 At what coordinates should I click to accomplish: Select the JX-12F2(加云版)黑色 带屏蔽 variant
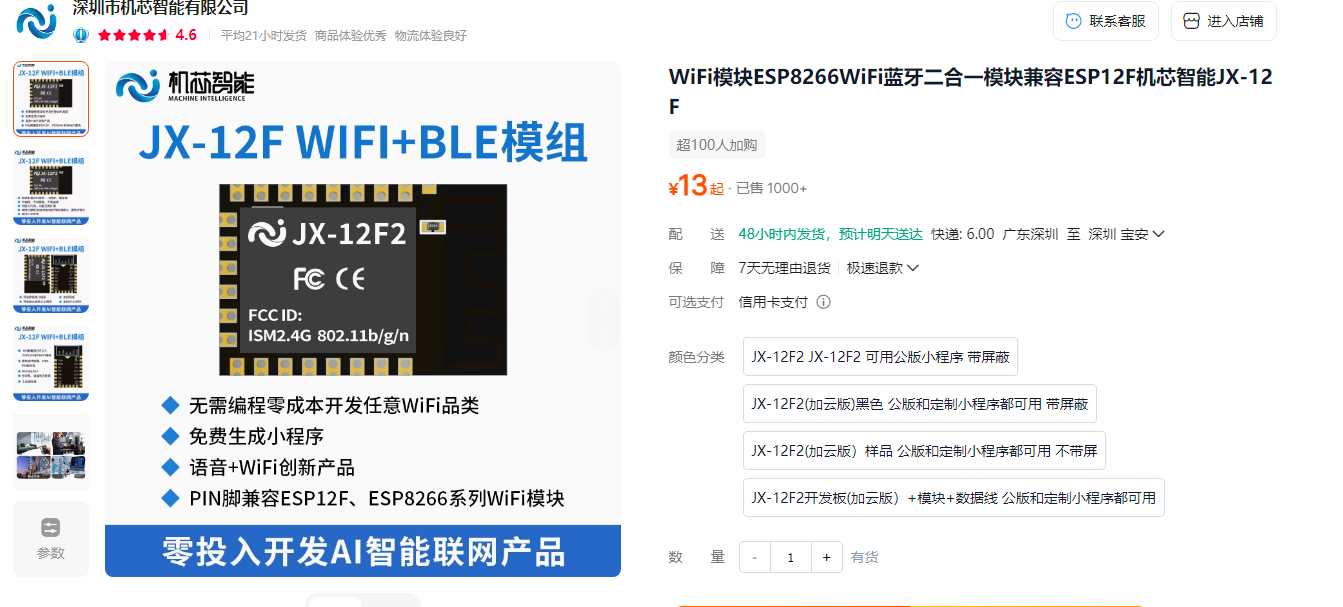click(920, 403)
